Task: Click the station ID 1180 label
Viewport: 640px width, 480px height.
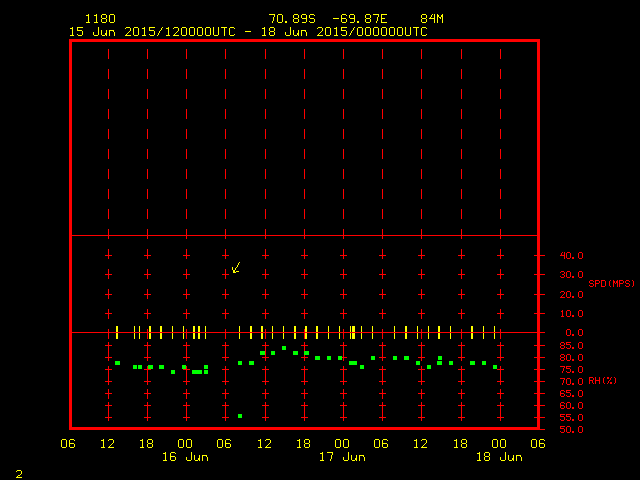Action: (99, 19)
